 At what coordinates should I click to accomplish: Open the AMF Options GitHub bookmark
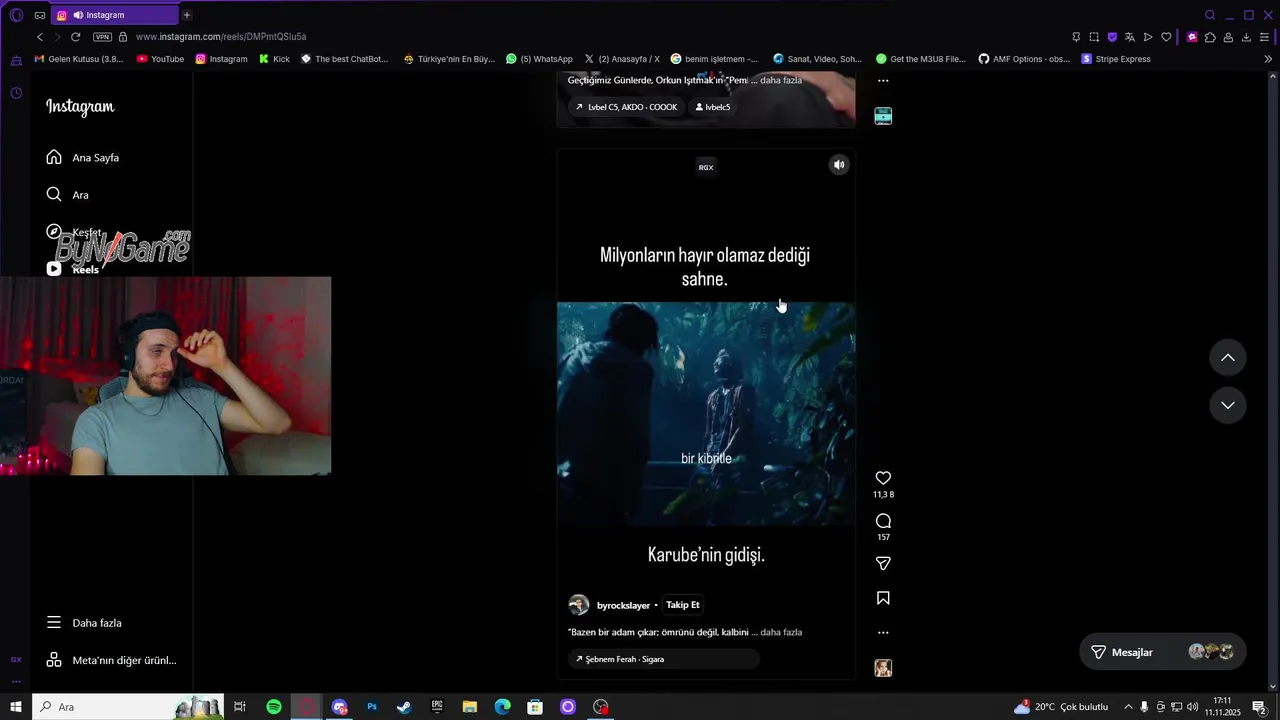[x=1023, y=59]
